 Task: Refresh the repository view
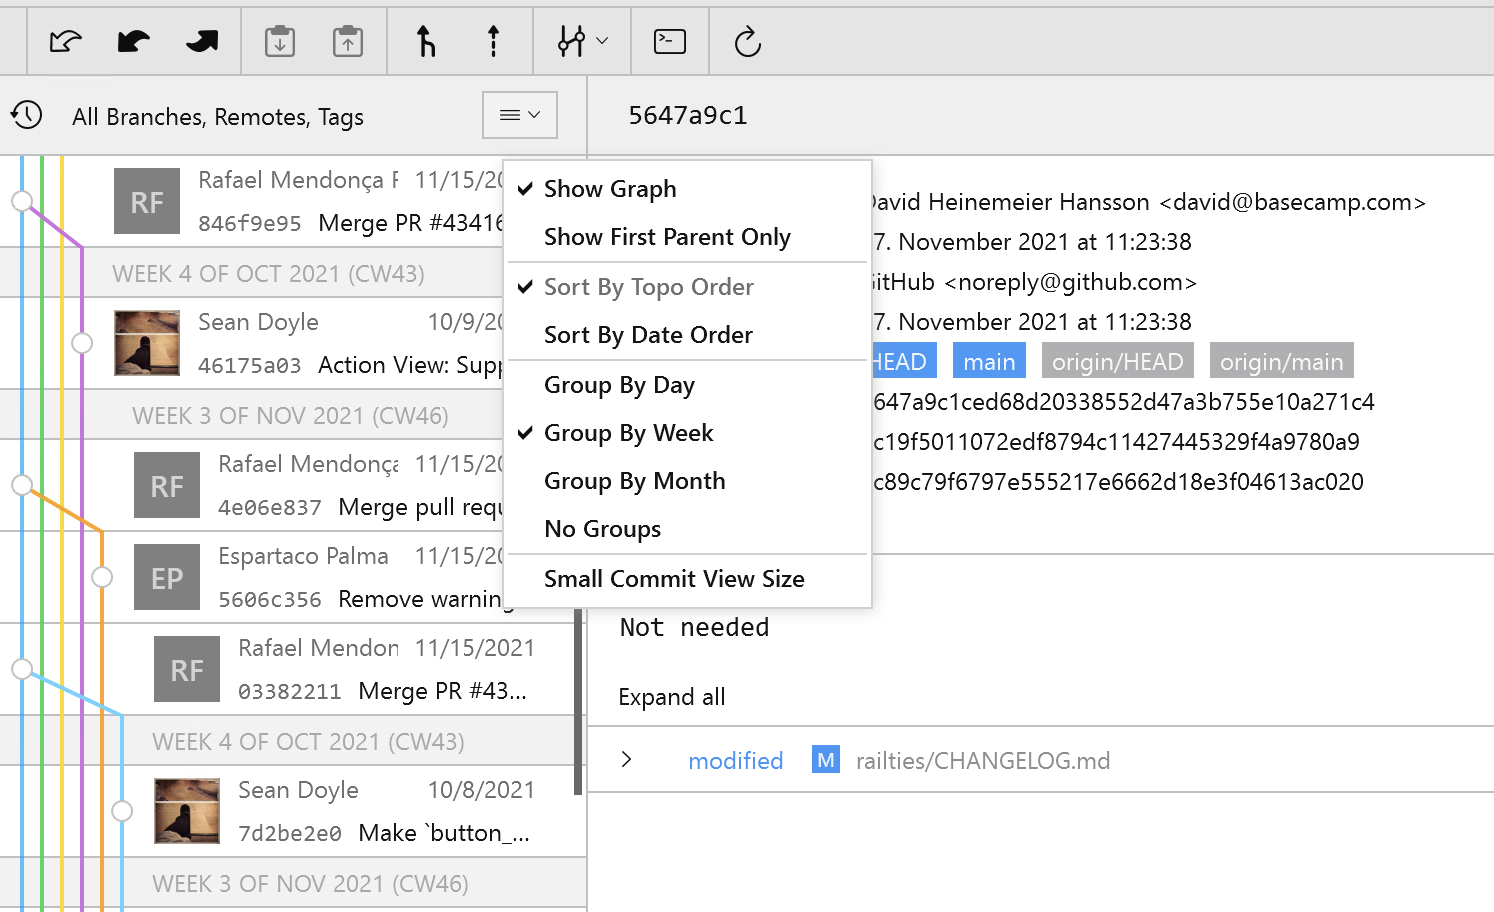pyautogui.click(x=747, y=41)
